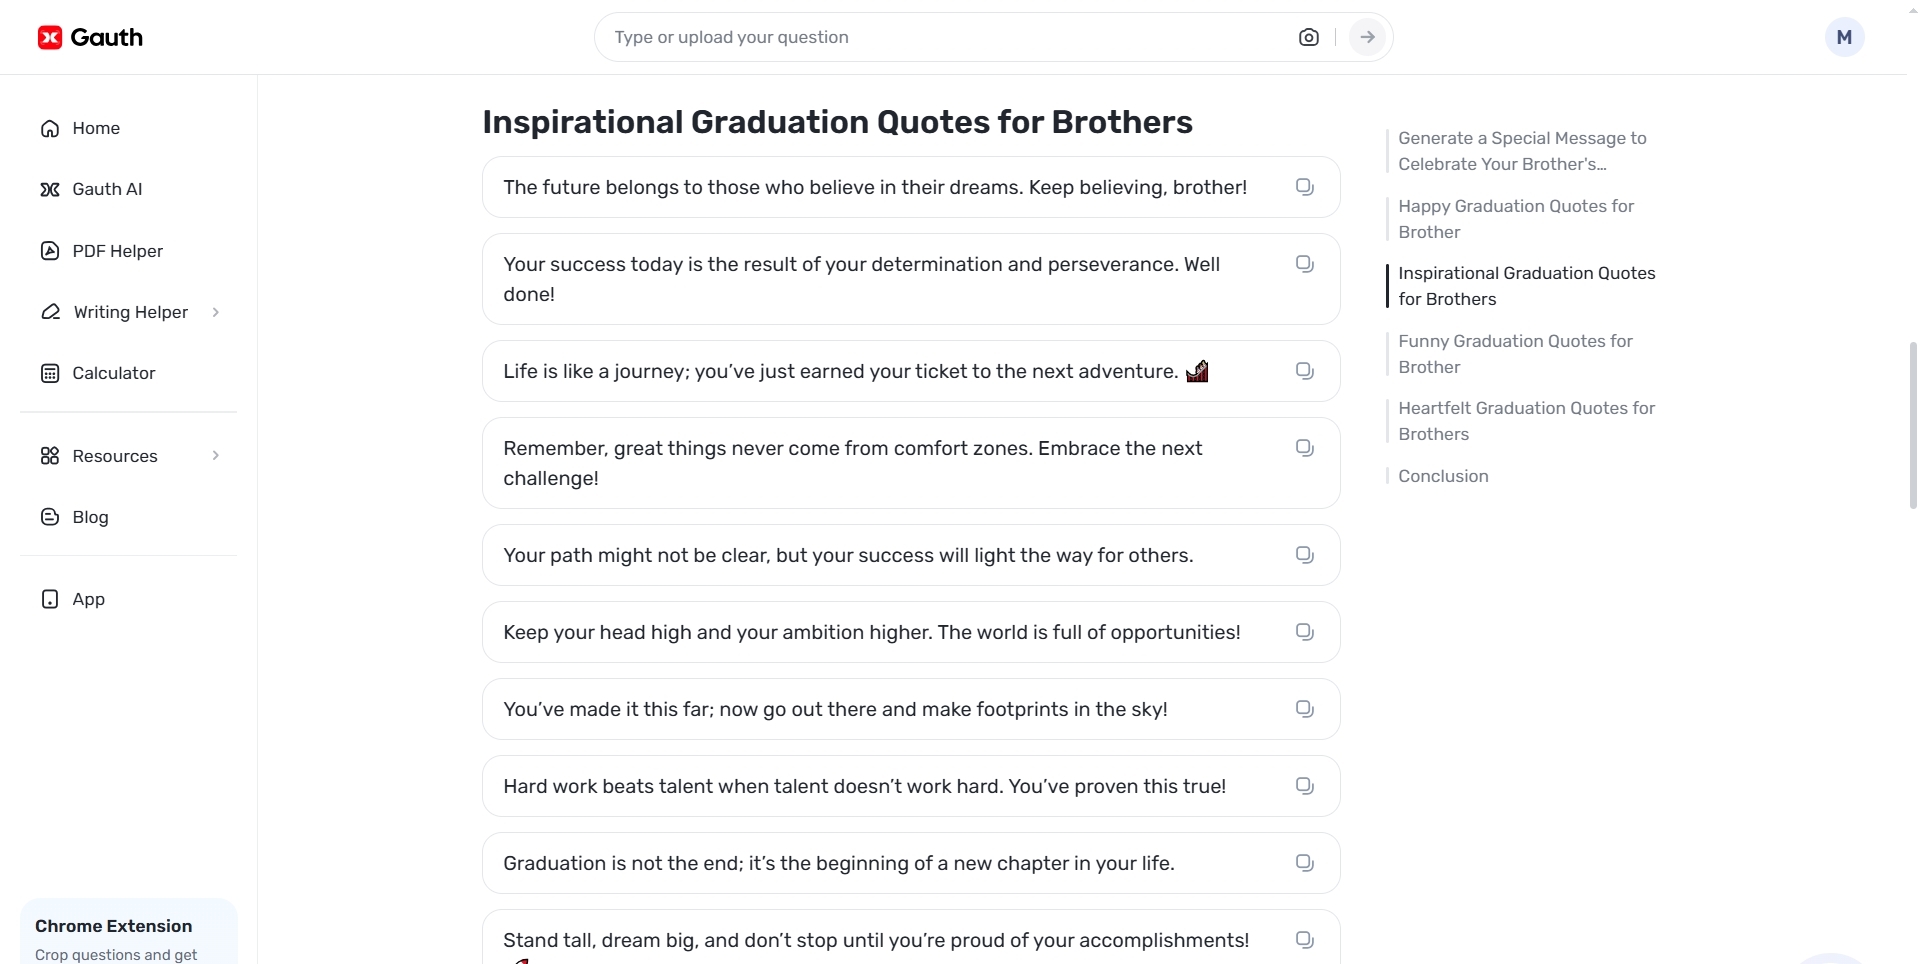
Task: Click the question input field
Action: (940, 37)
